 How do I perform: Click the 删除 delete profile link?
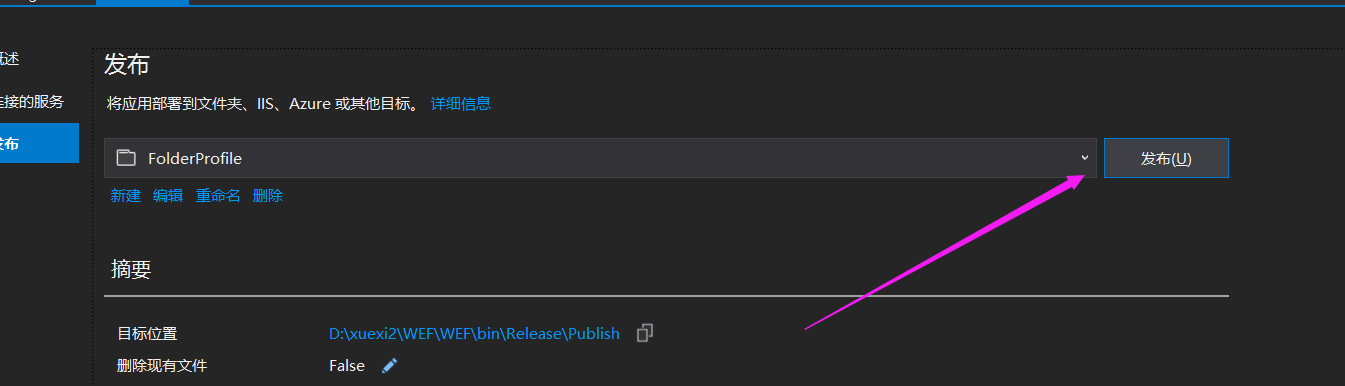point(268,196)
